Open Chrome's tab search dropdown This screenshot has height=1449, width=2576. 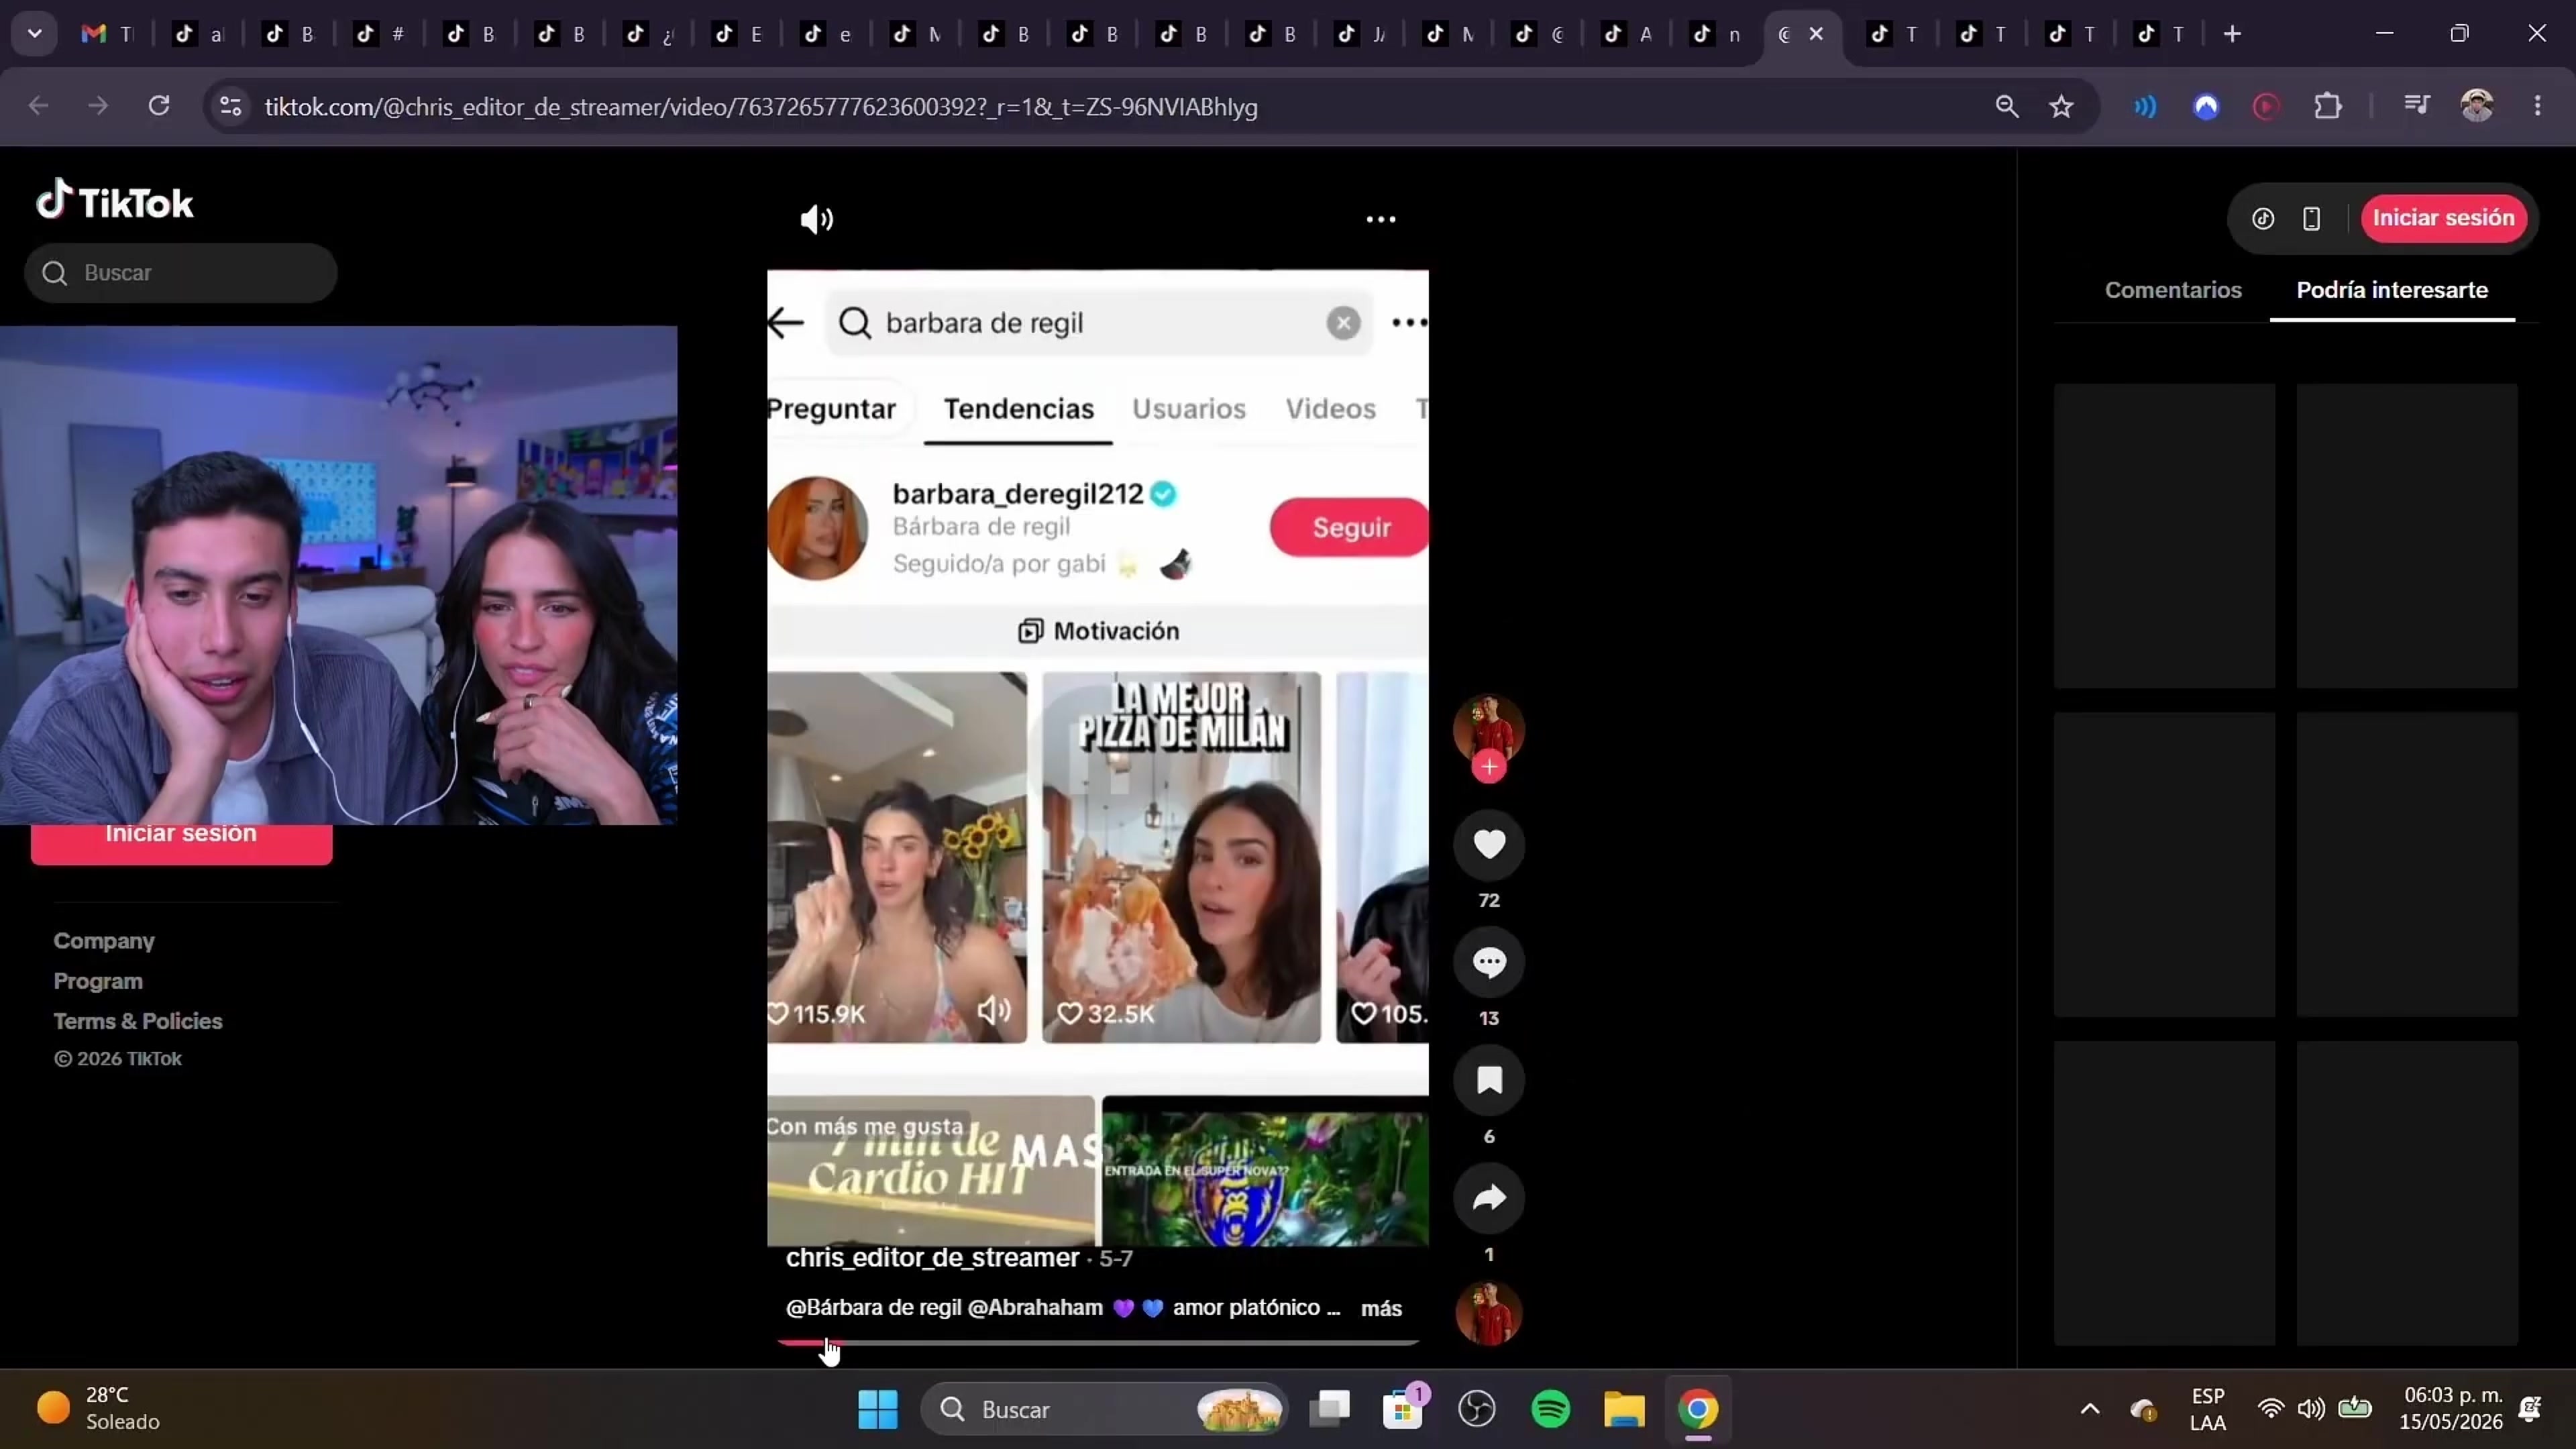click(x=35, y=34)
